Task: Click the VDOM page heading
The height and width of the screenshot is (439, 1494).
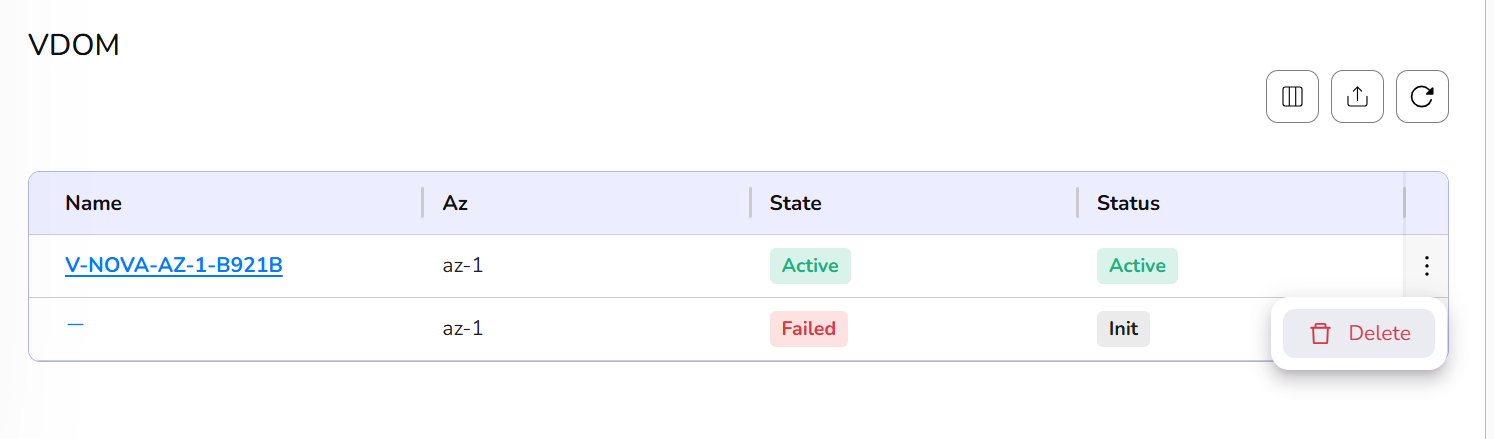Action: point(74,45)
